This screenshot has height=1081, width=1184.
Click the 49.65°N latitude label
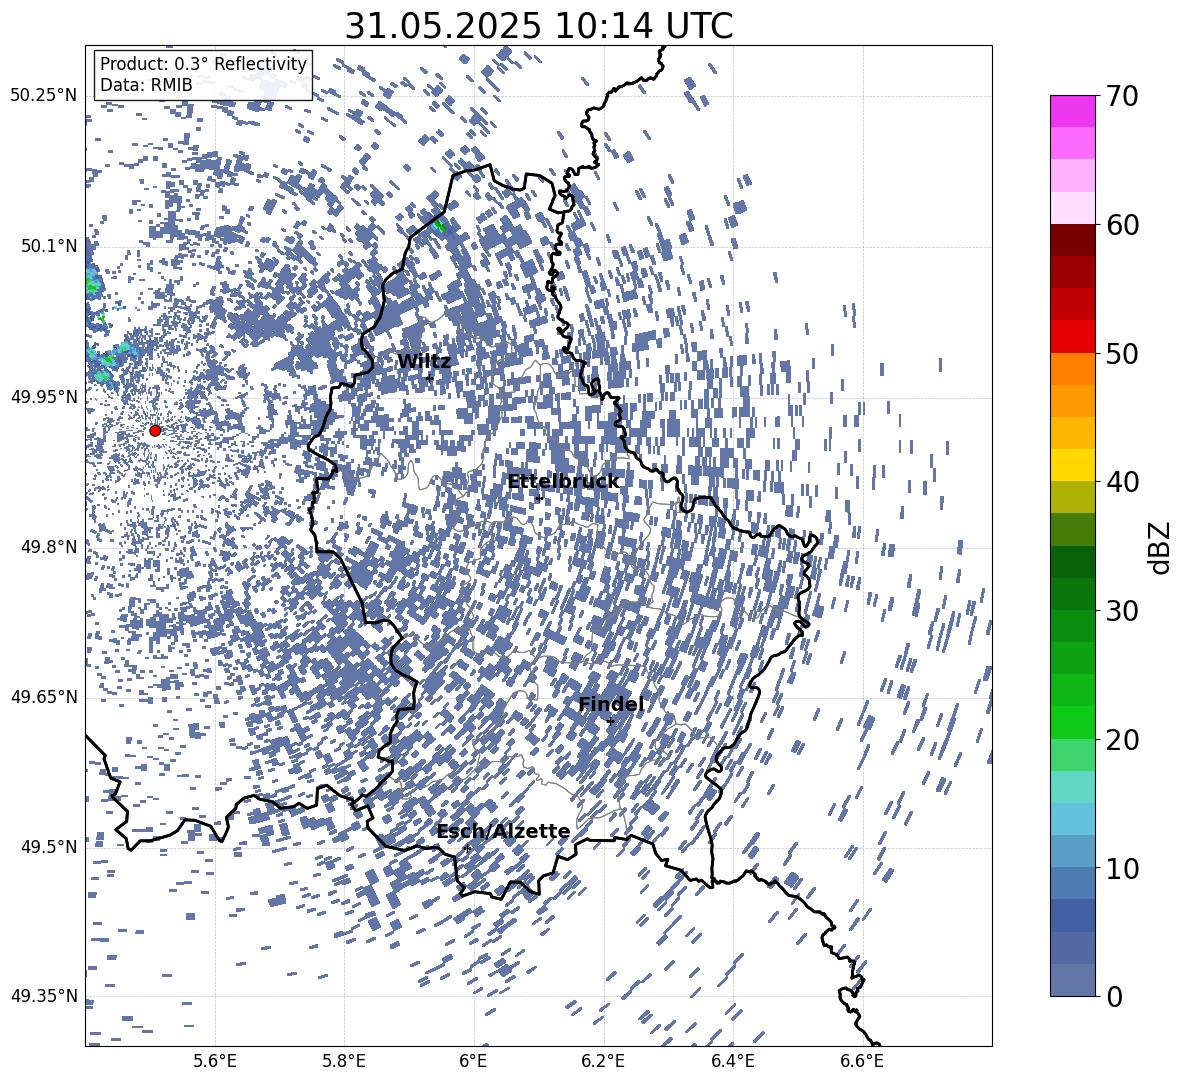tap(44, 696)
